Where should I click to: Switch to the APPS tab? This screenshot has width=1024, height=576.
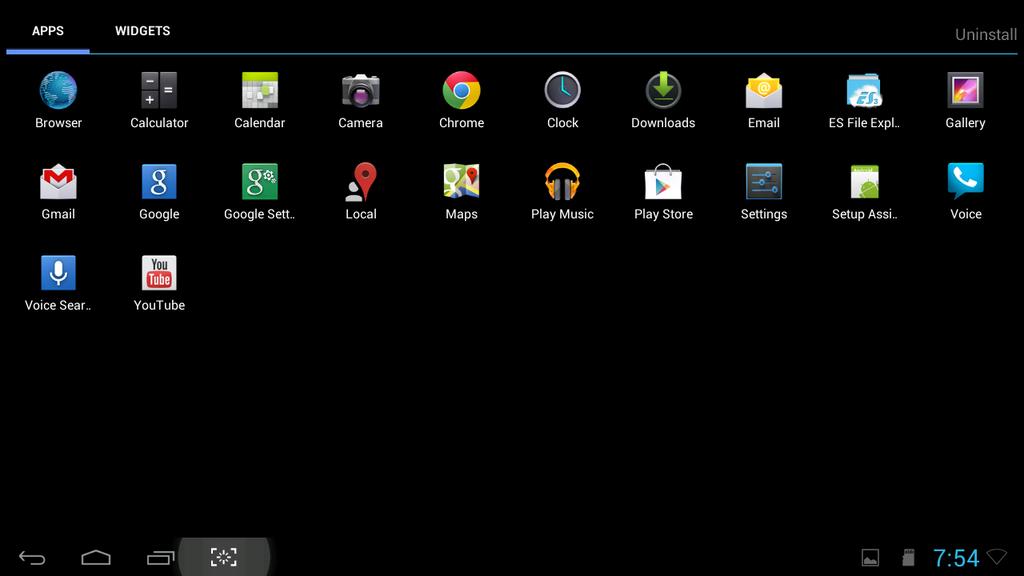point(48,31)
